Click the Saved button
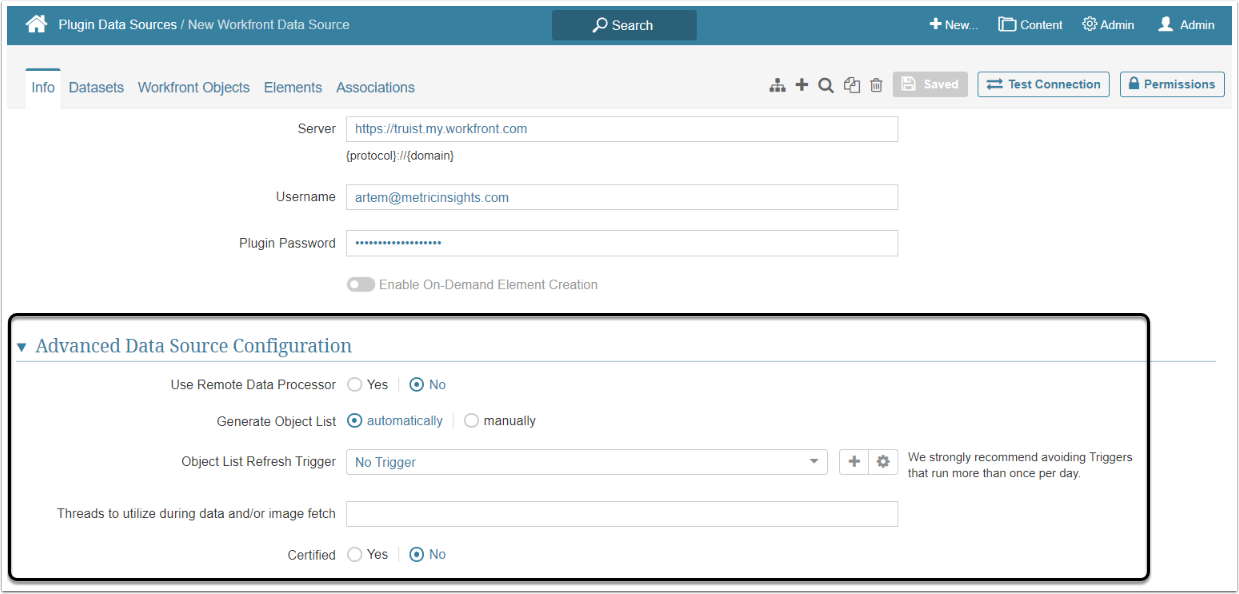 pos(930,84)
